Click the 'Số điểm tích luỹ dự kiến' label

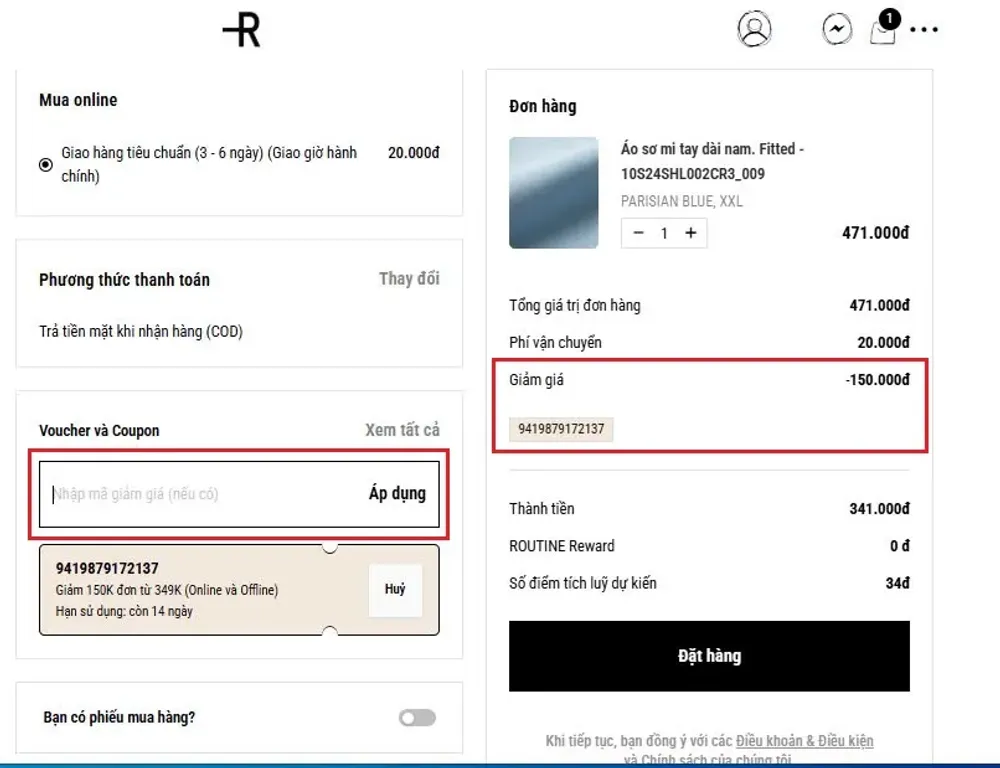[583, 583]
